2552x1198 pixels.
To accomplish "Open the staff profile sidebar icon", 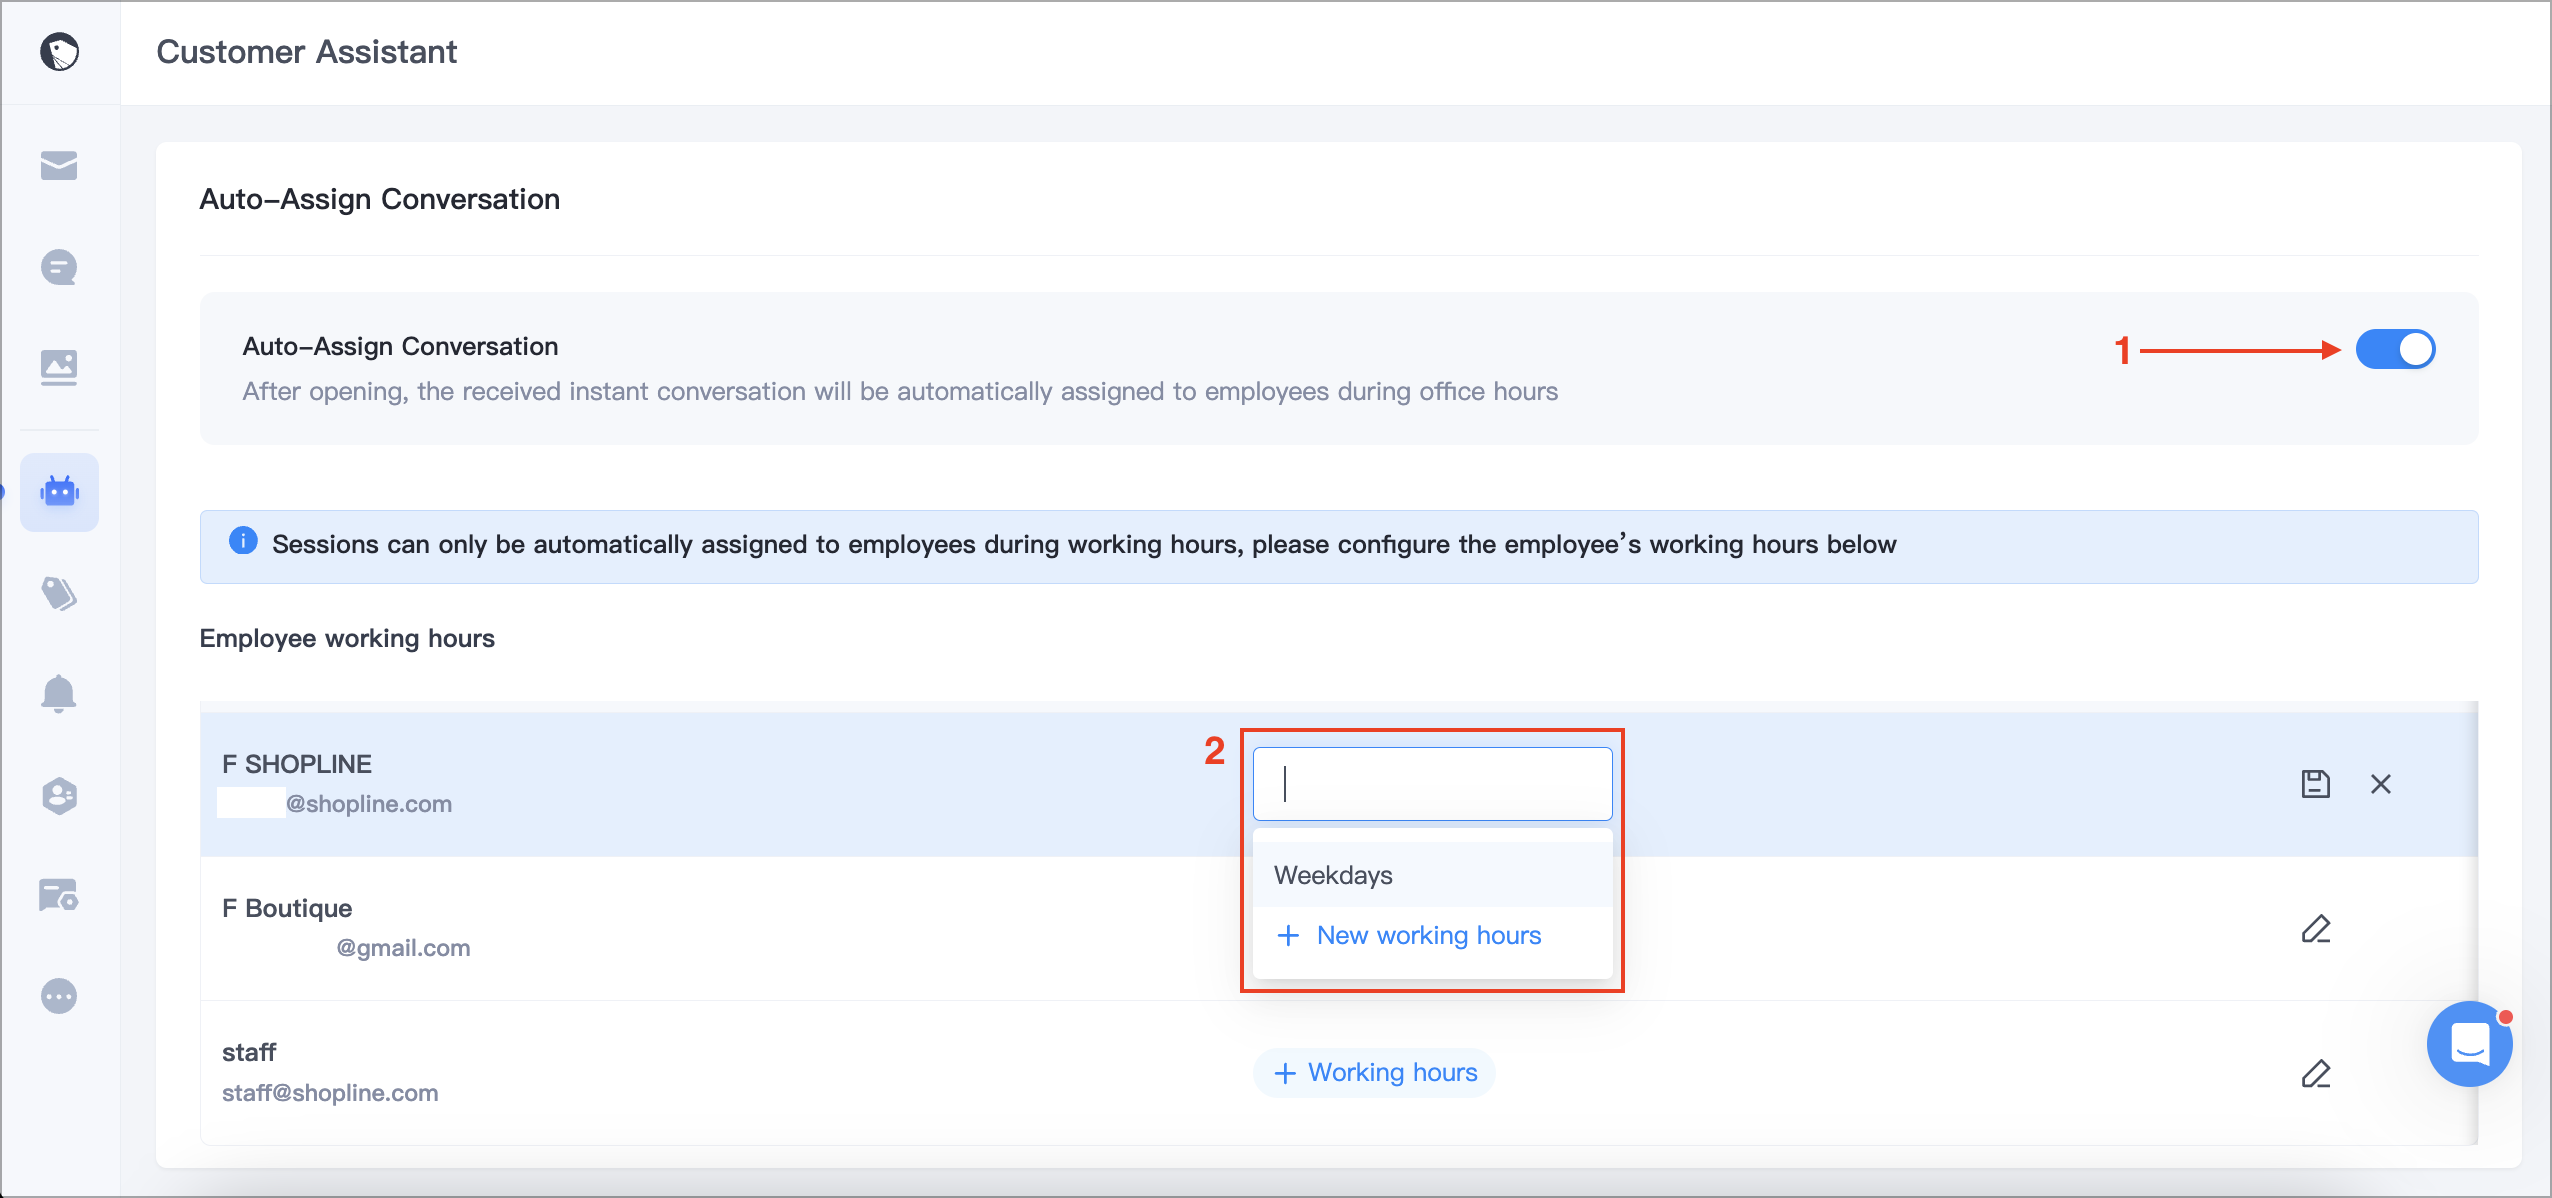I will pos(59,796).
